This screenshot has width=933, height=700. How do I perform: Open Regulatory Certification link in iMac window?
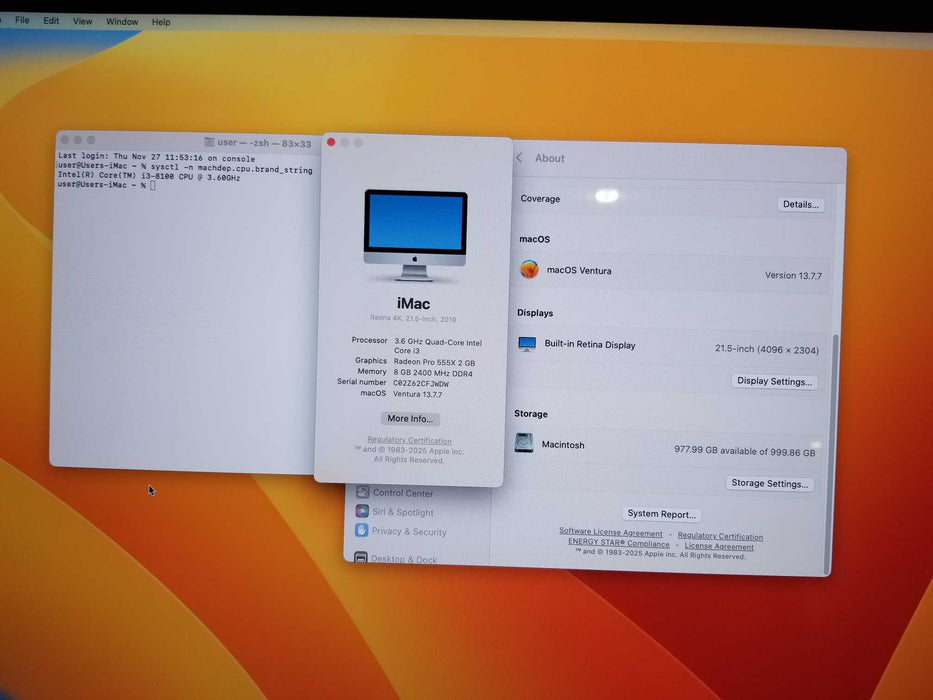coord(409,440)
